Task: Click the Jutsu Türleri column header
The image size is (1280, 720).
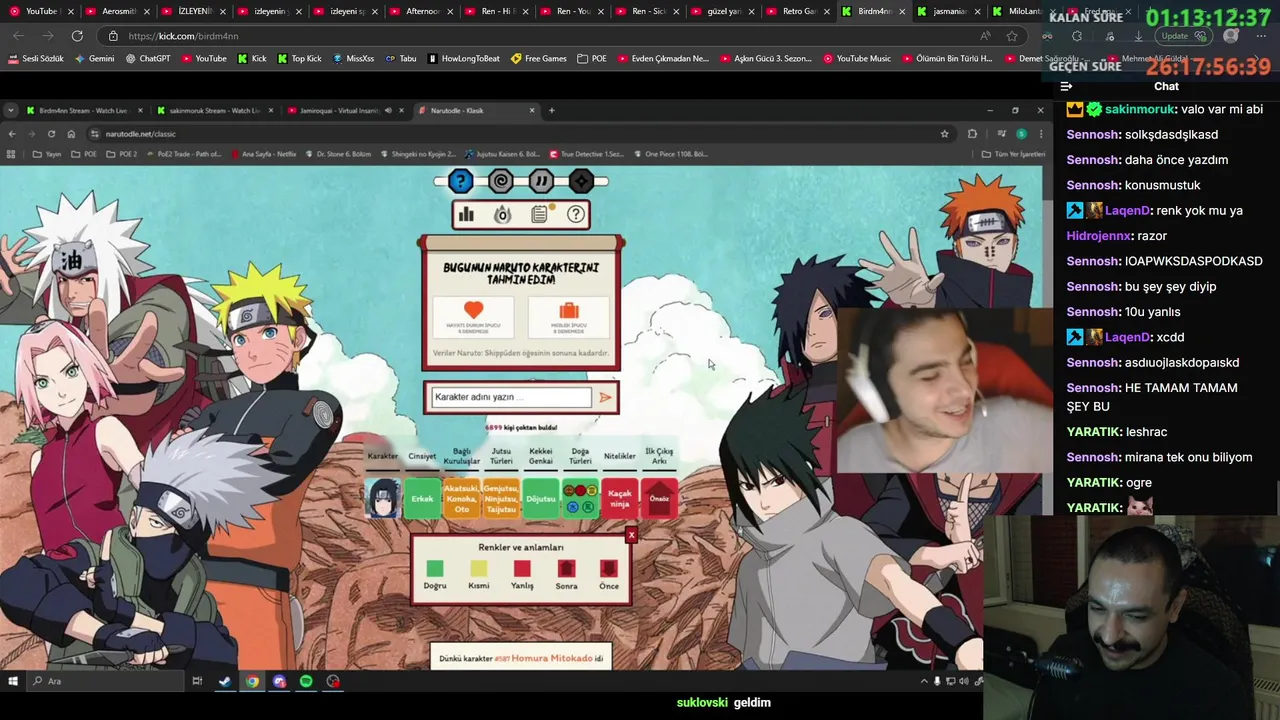Action: [x=501, y=456]
